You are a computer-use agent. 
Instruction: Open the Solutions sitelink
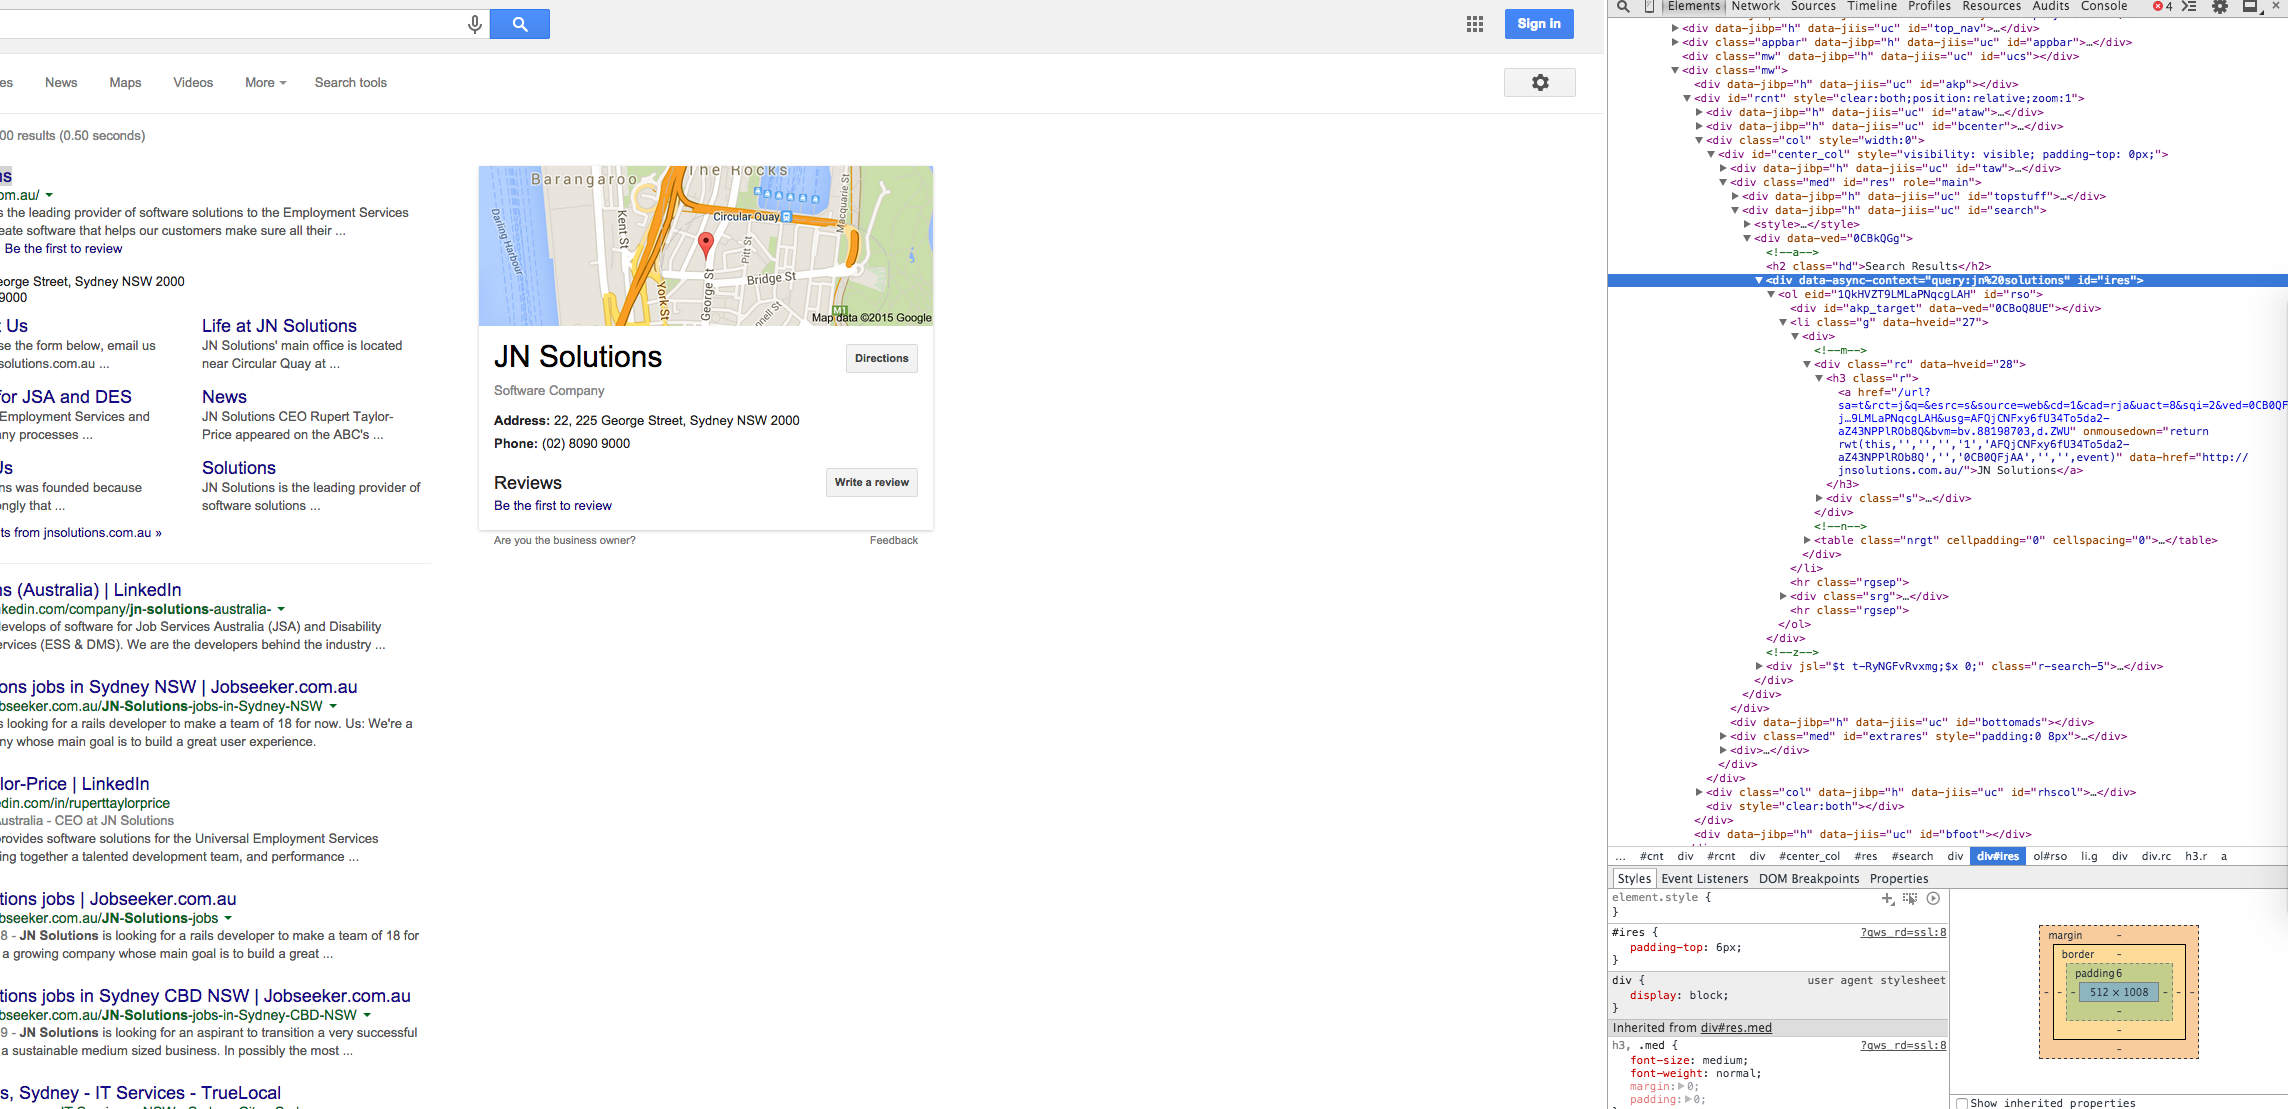pyautogui.click(x=239, y=468)
